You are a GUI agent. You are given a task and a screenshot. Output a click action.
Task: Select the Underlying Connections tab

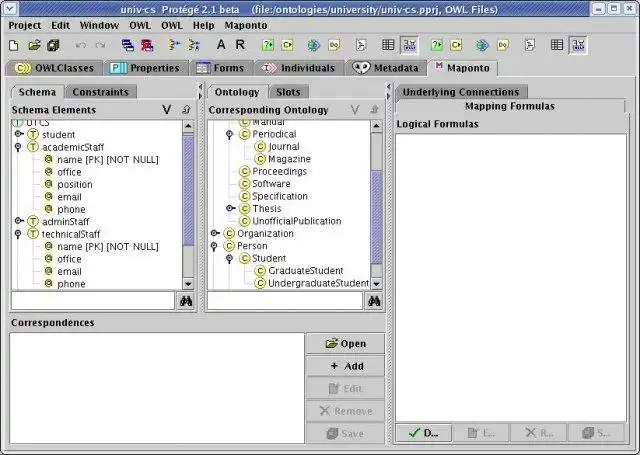[461, 92]
